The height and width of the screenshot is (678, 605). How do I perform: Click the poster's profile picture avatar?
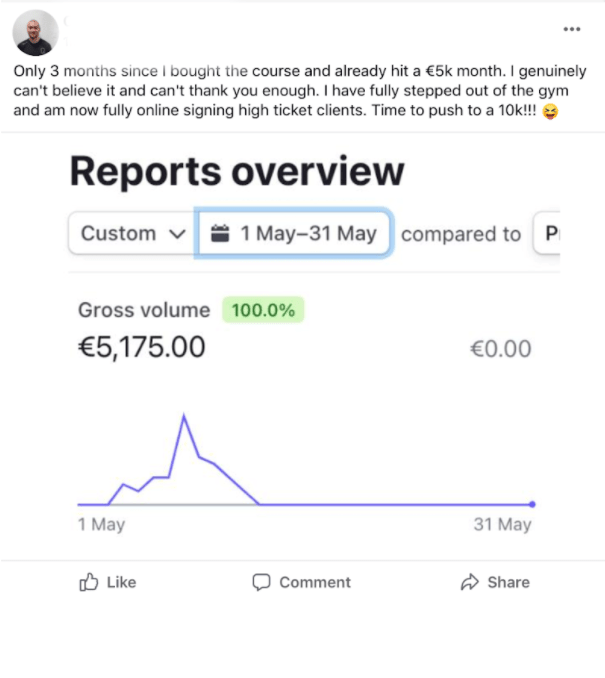click(35, 34)
